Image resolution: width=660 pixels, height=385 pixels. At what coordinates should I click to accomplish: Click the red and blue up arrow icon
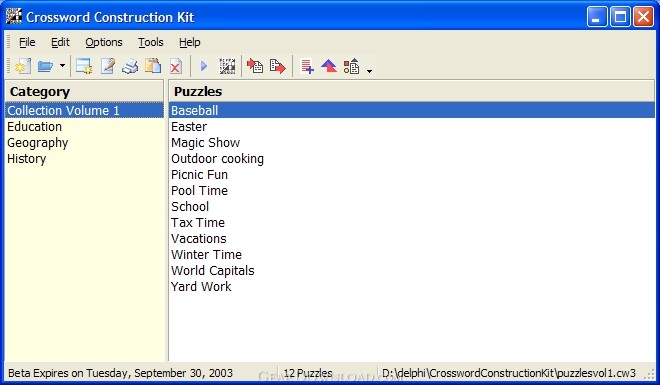point(329,66)
